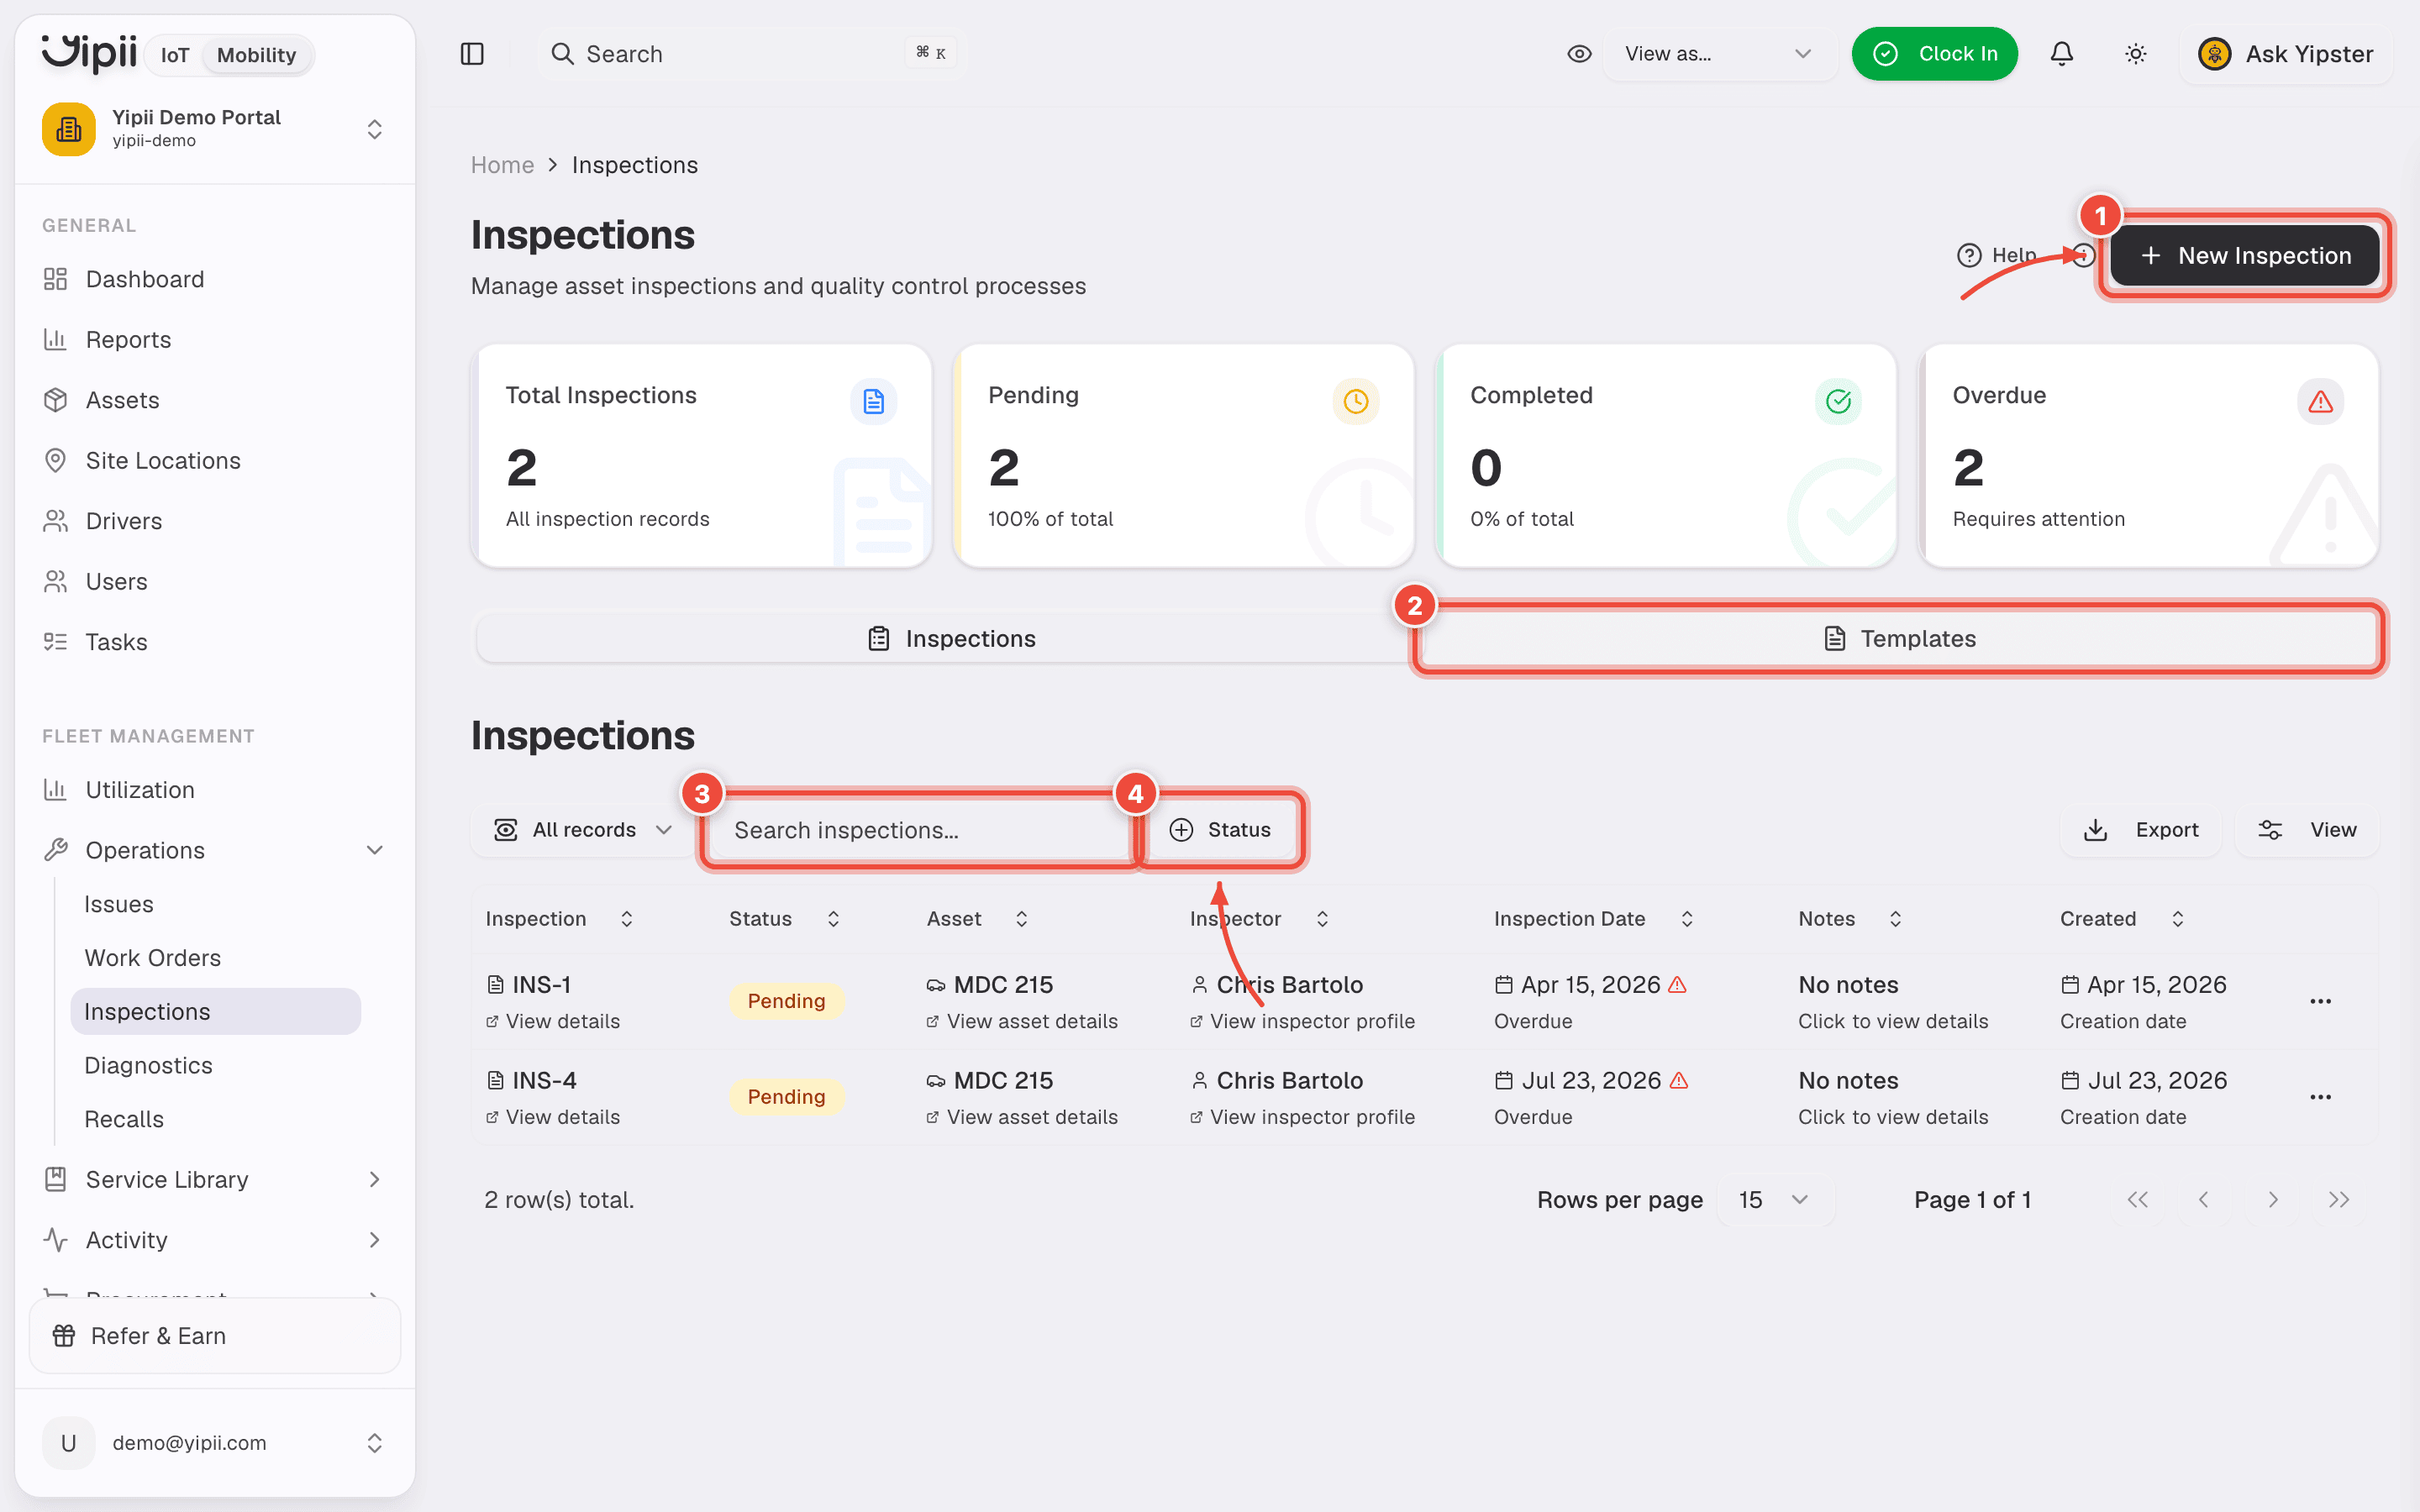The image size is (2420, 1512).
Task: Click the Clock In button
Action: pyautogui.click(x=1934, y=54)
